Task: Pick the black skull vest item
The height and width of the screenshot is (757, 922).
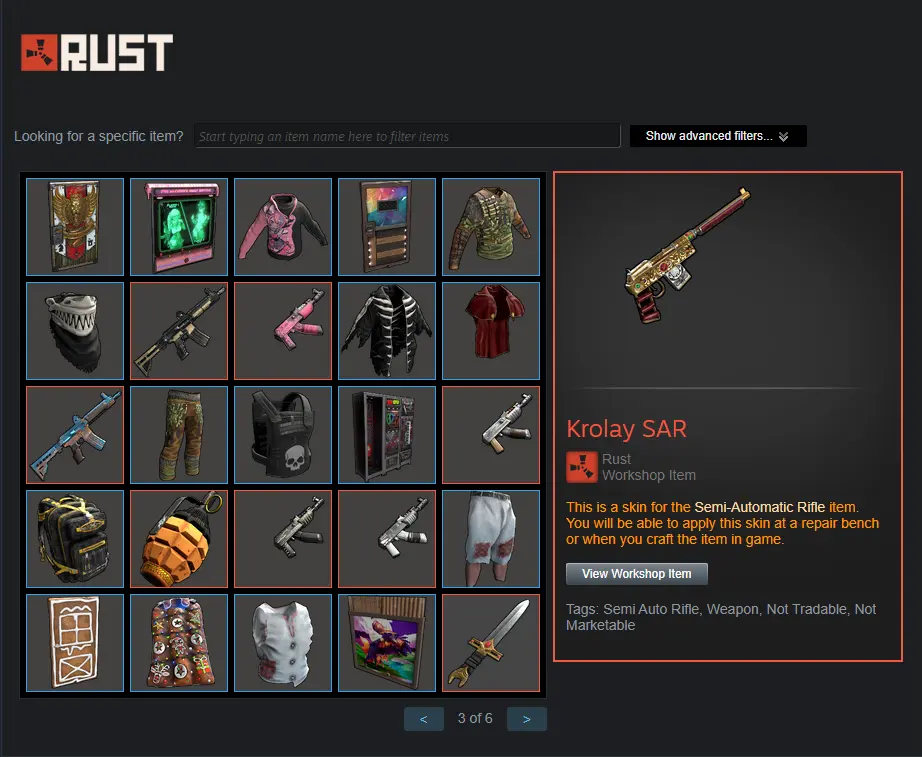Action: coord(283,435)
